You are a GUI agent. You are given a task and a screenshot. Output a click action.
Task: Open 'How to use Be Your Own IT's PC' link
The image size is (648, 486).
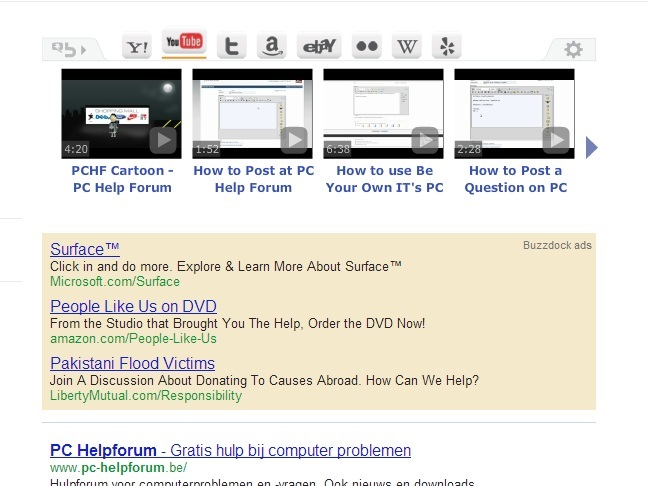click(384, 179)
